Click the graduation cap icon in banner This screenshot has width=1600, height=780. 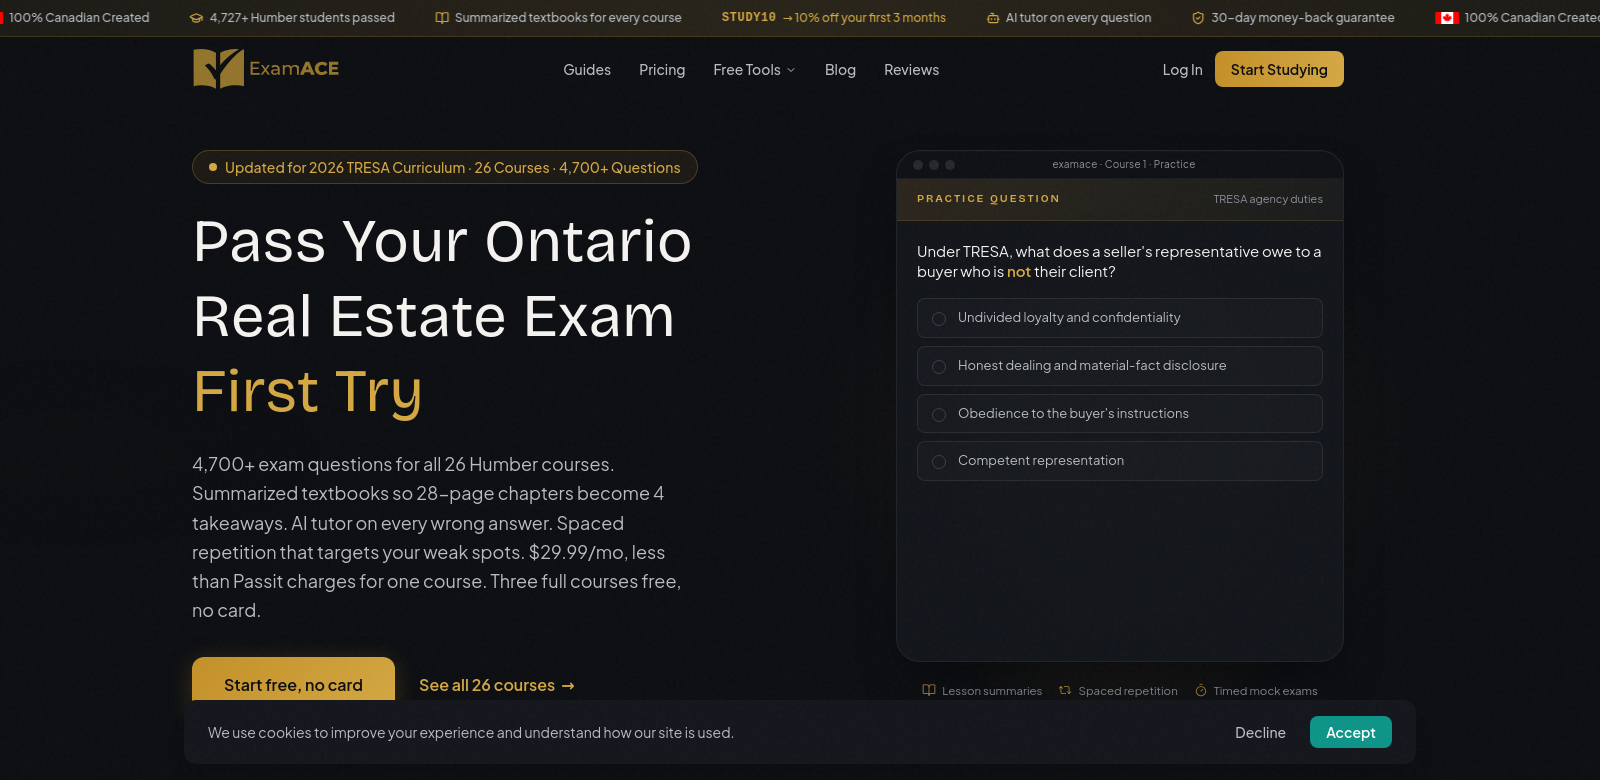click(196, 18)
